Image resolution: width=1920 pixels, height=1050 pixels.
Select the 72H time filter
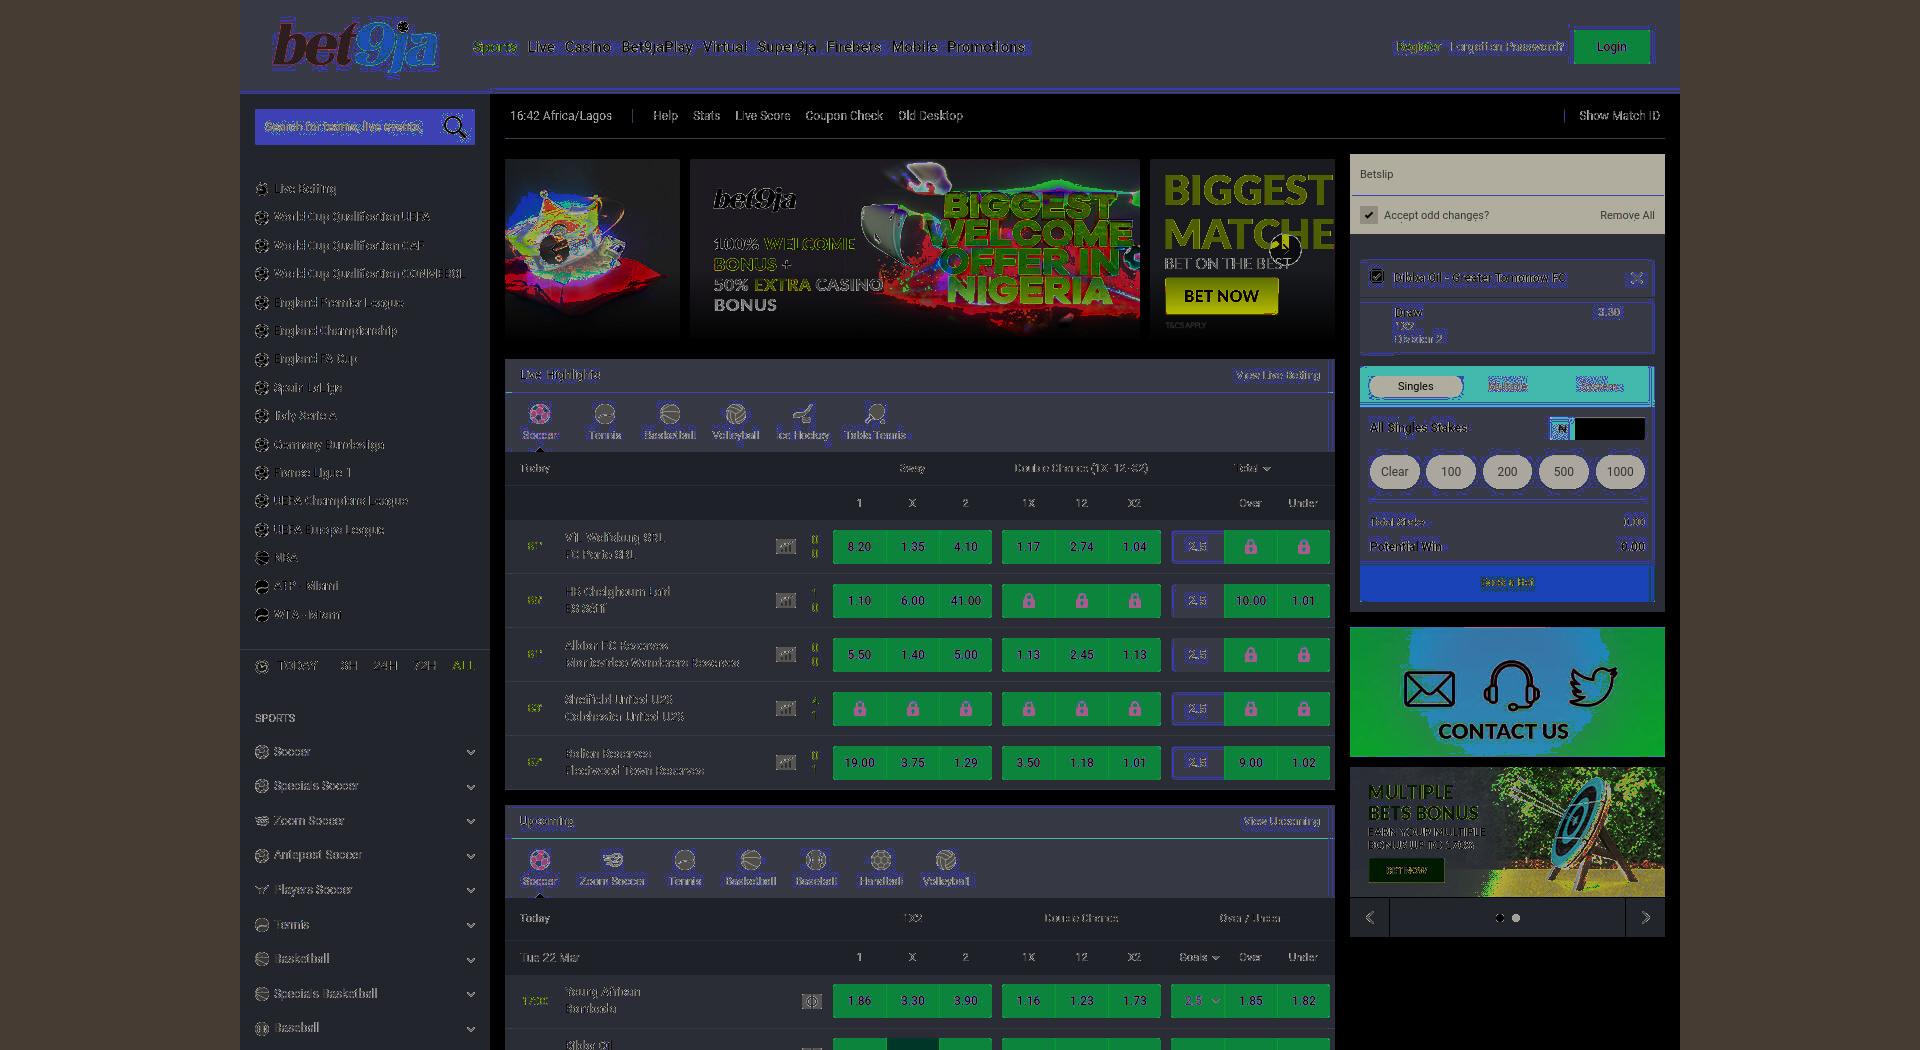[425, 666]
